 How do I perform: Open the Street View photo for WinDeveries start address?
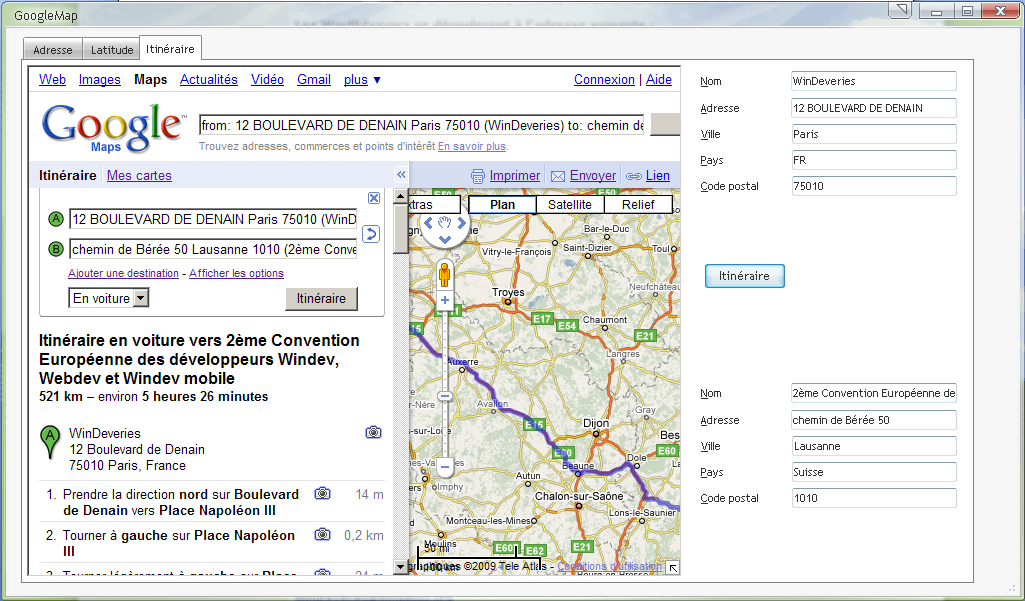click(x=373, y=432)
